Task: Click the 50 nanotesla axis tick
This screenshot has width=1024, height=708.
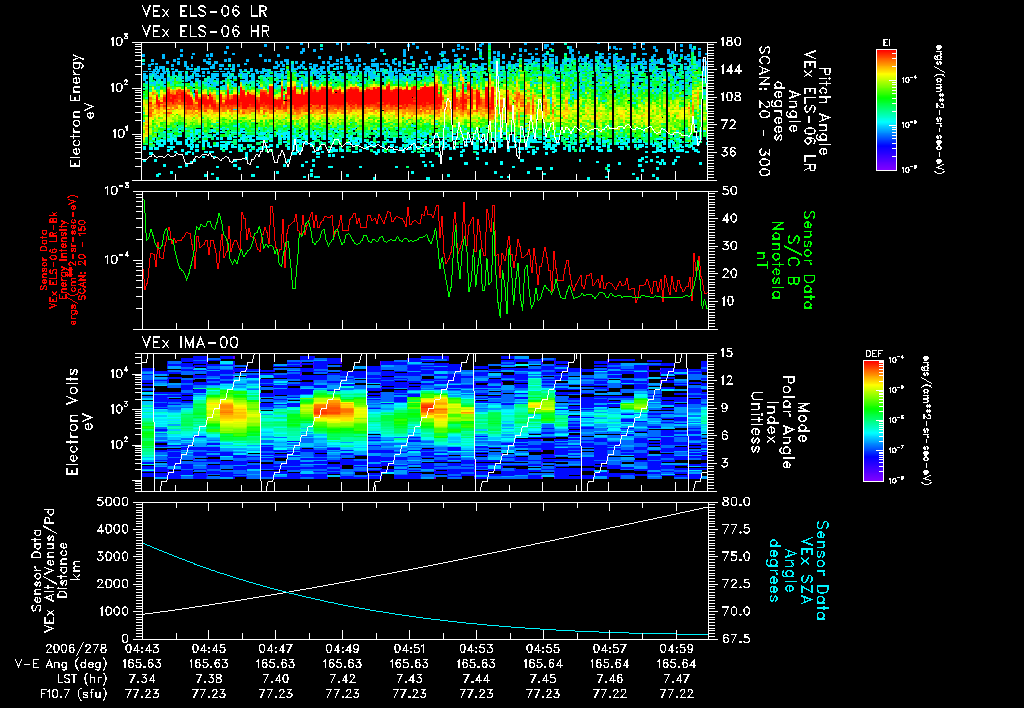Action: (x=727, y=191)
